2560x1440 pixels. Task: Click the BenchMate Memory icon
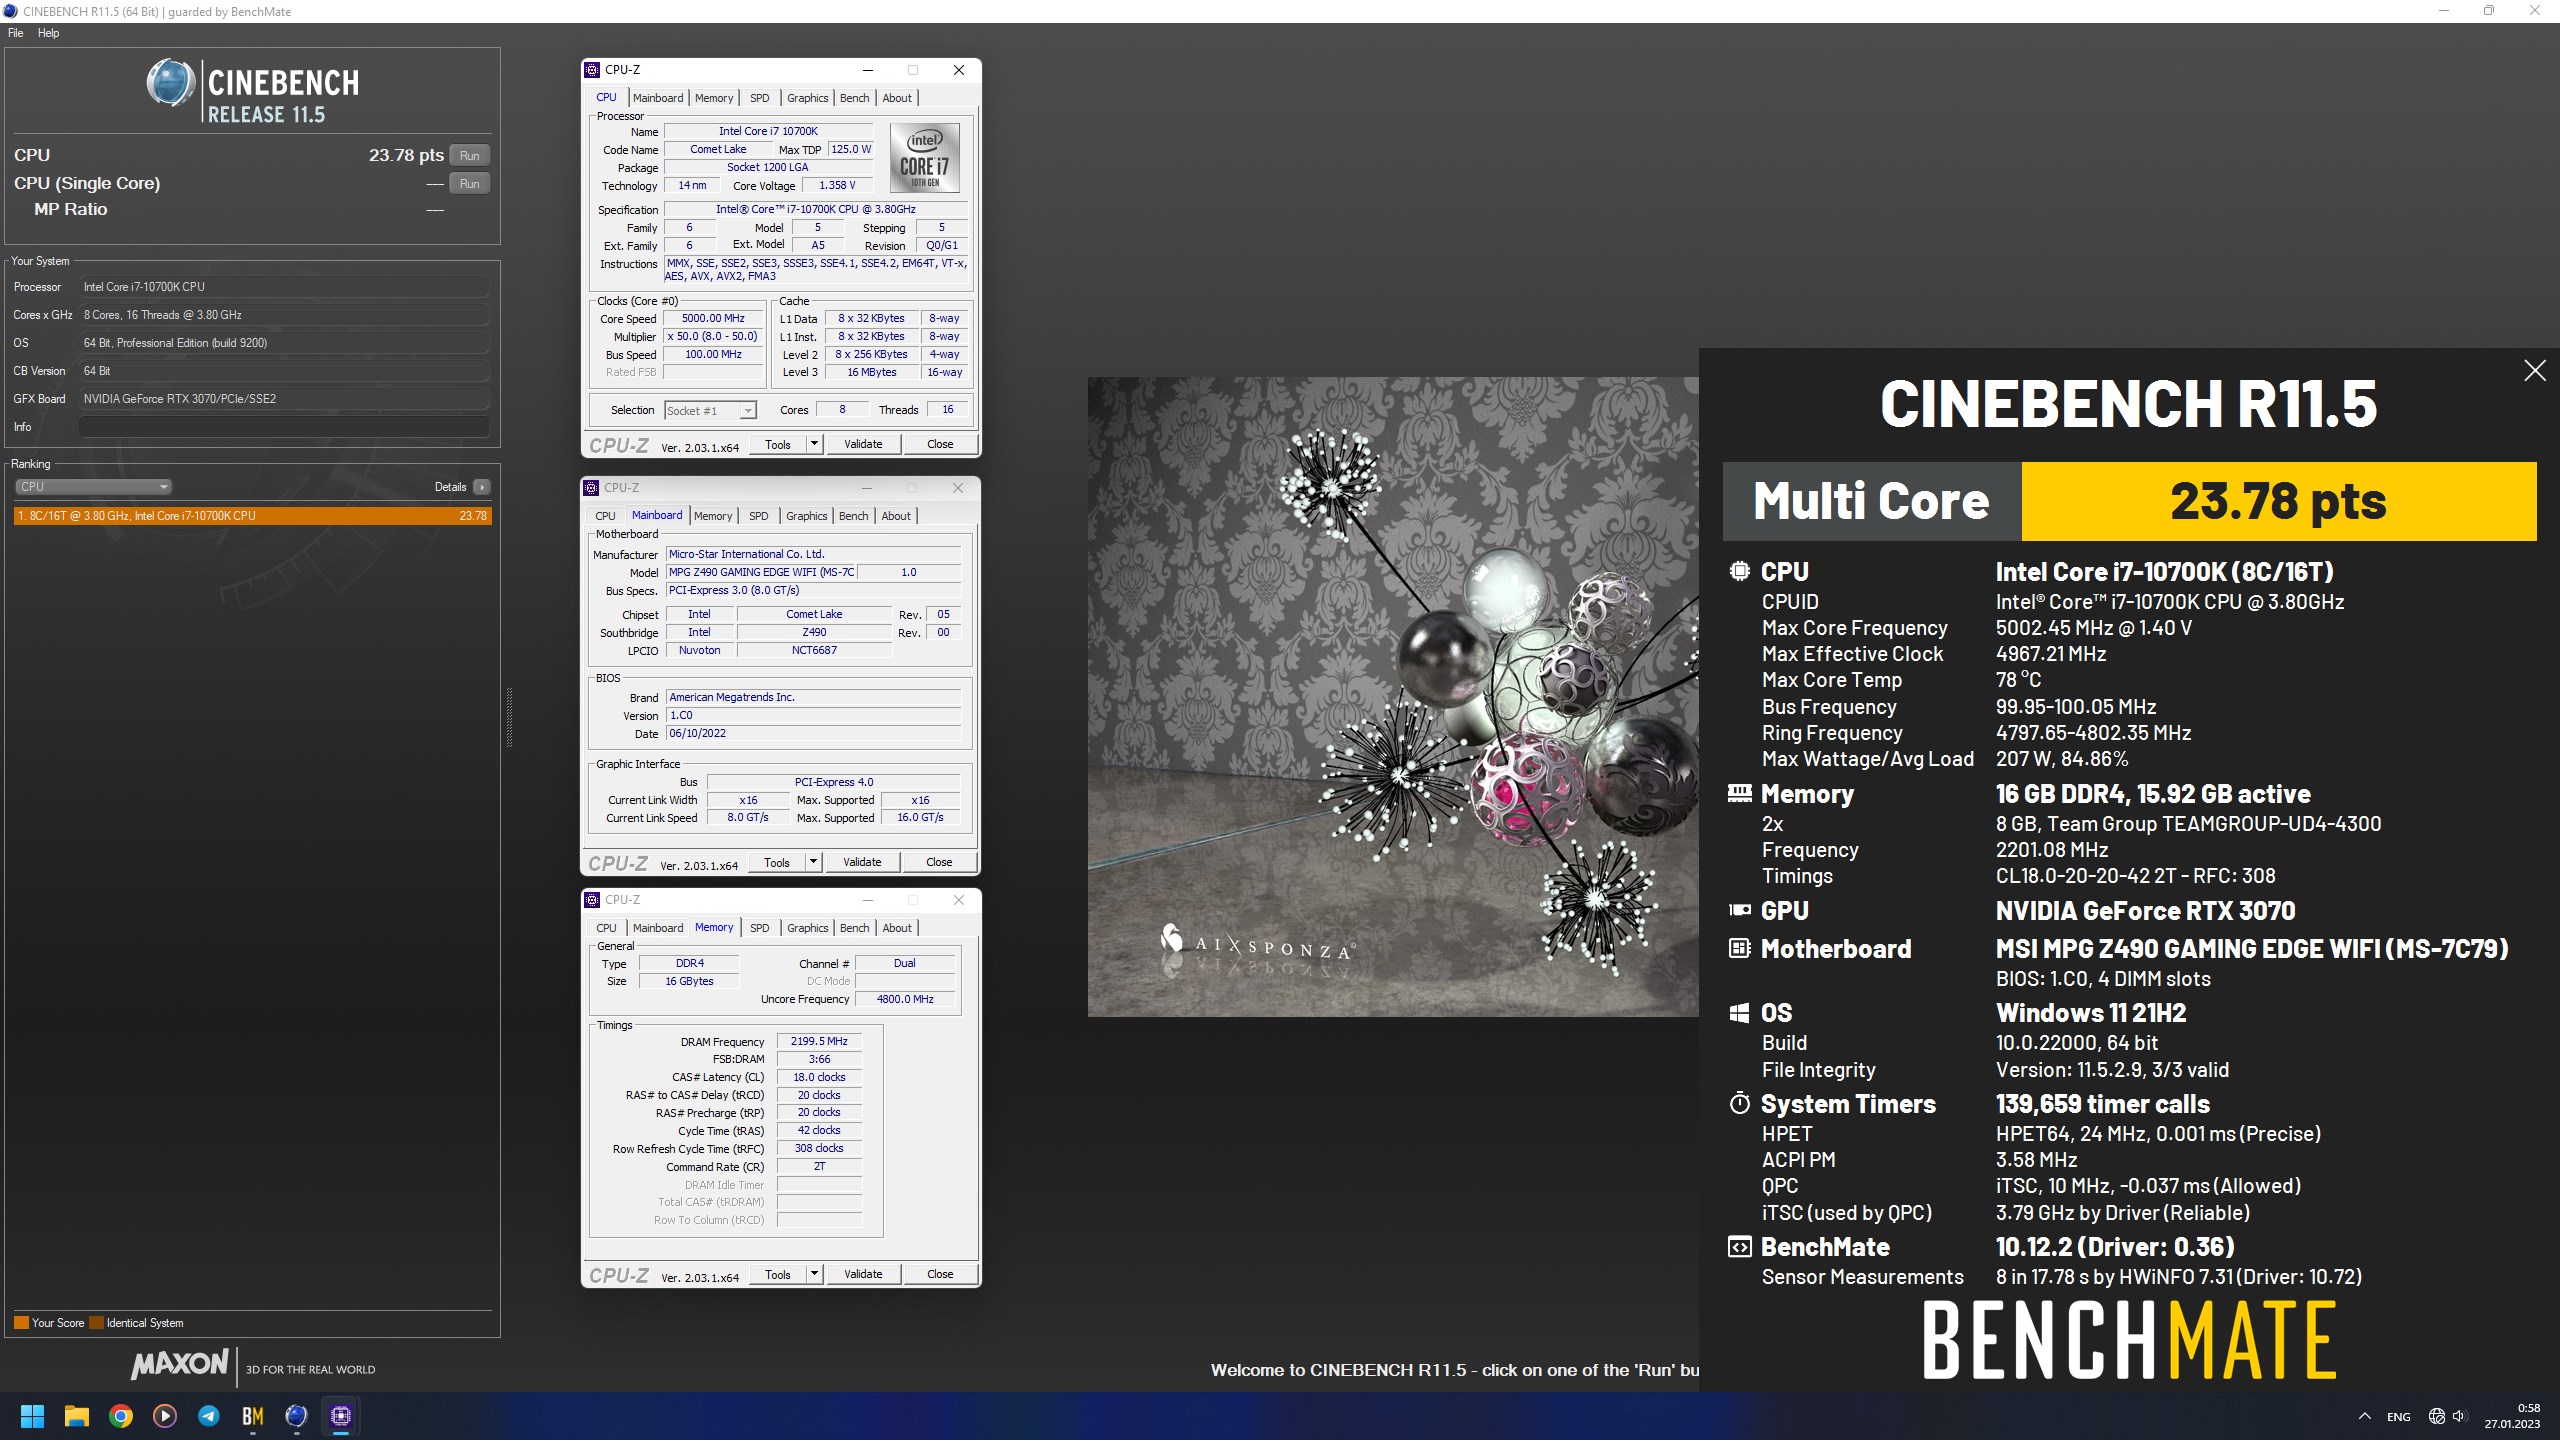[1740, 793]
